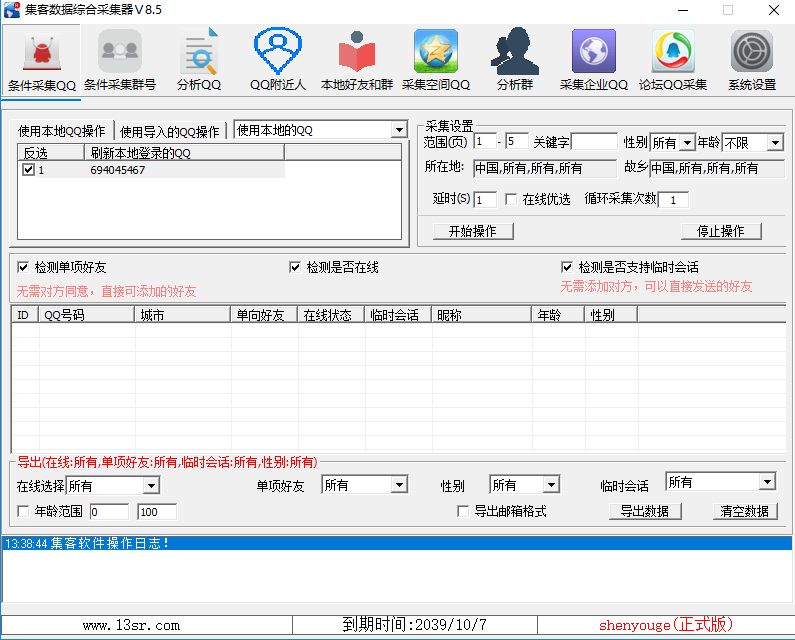The height and width of the screenshot is (640, 795).
Task: Click 到期时间 status text
Action: (x=414, y=624)
